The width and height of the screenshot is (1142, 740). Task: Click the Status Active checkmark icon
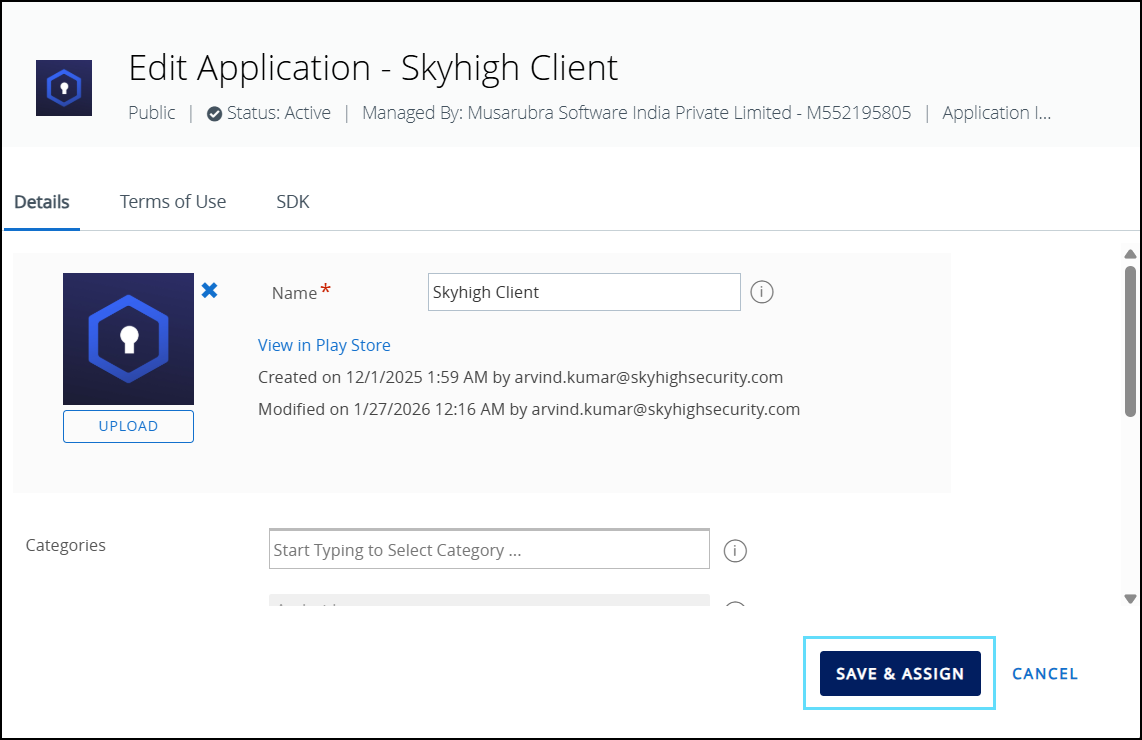click(x=214, y=114)
